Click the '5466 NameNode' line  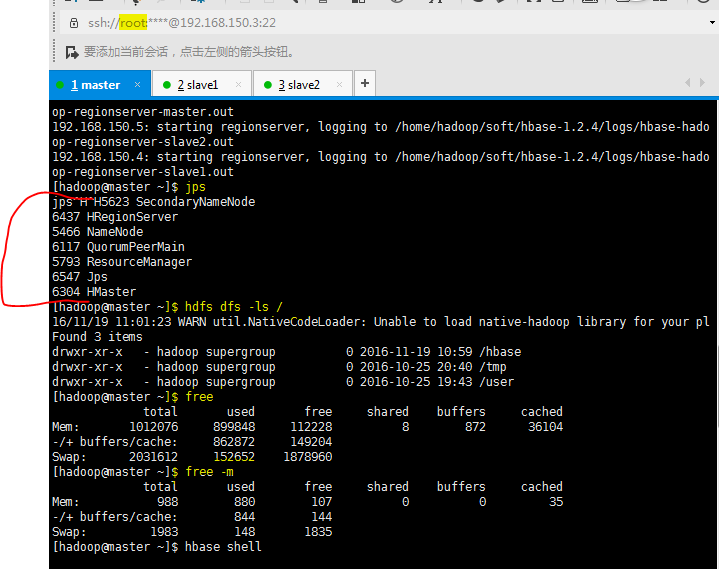[97, 232]
